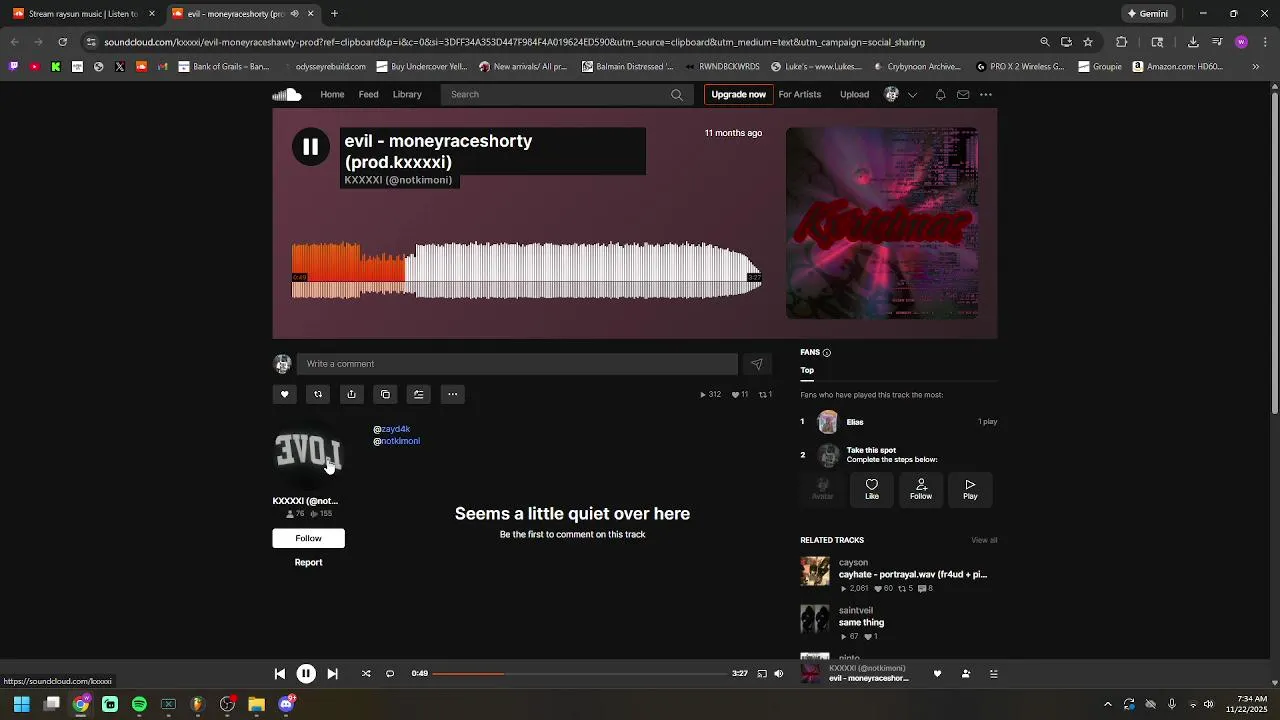The height and width of the screenshot is (720, 1280).
Task: Open Spotify from the taskbar
Action: pos(139,704)
